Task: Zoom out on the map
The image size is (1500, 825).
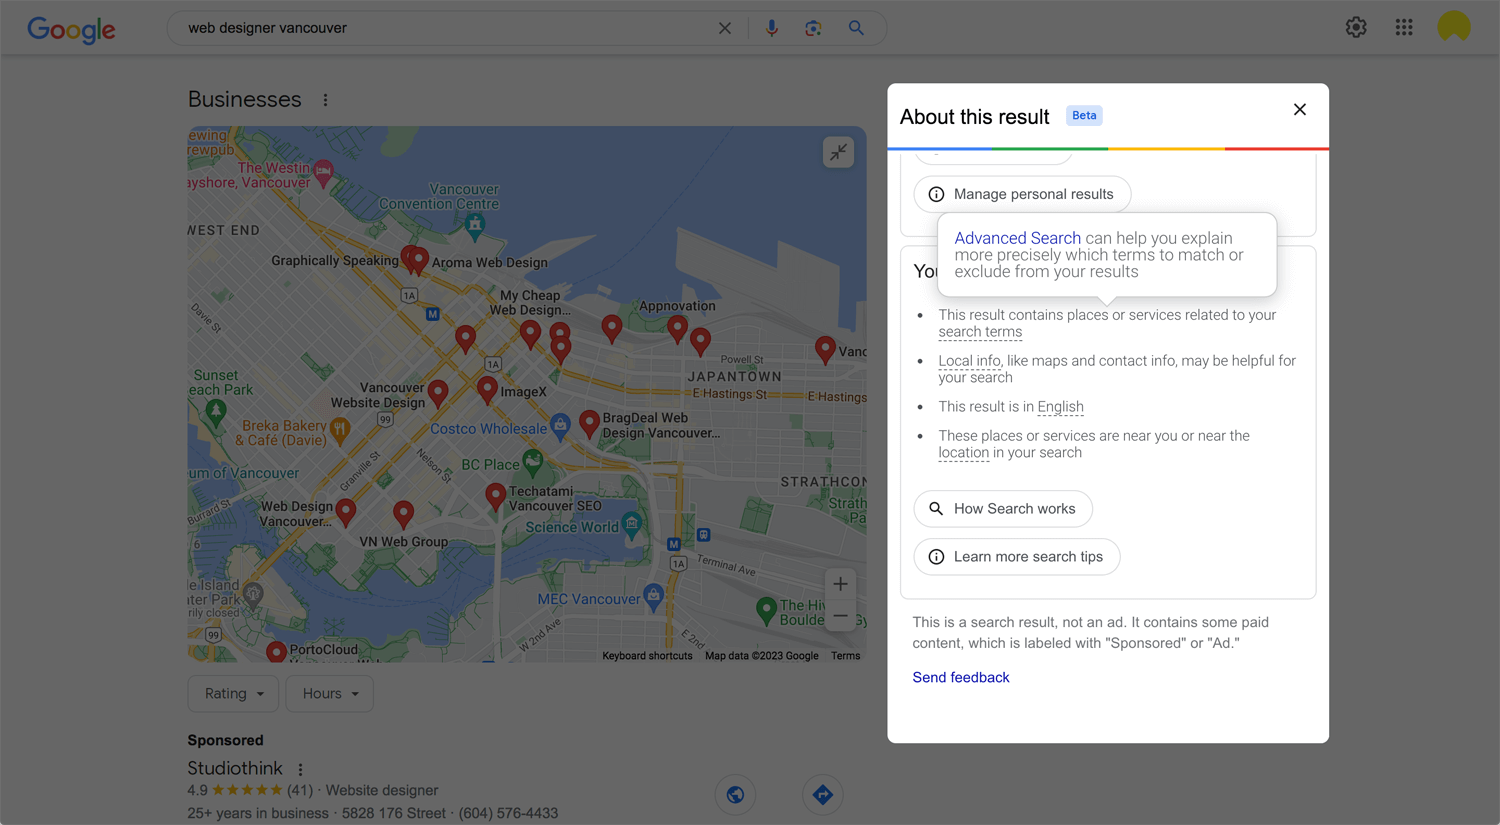Action: click(x=841, y=616)
